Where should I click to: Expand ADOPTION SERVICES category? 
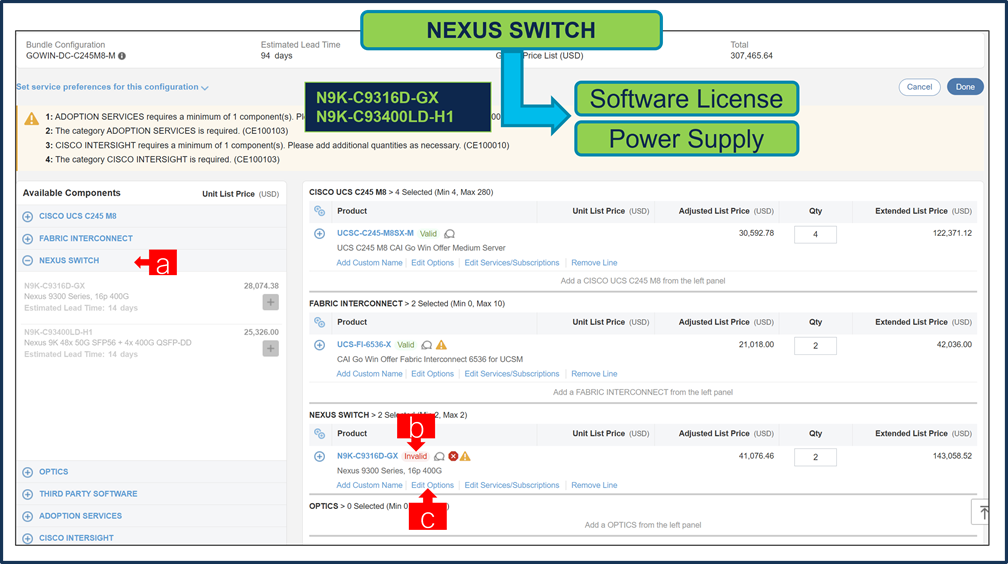tap(28, 516)
